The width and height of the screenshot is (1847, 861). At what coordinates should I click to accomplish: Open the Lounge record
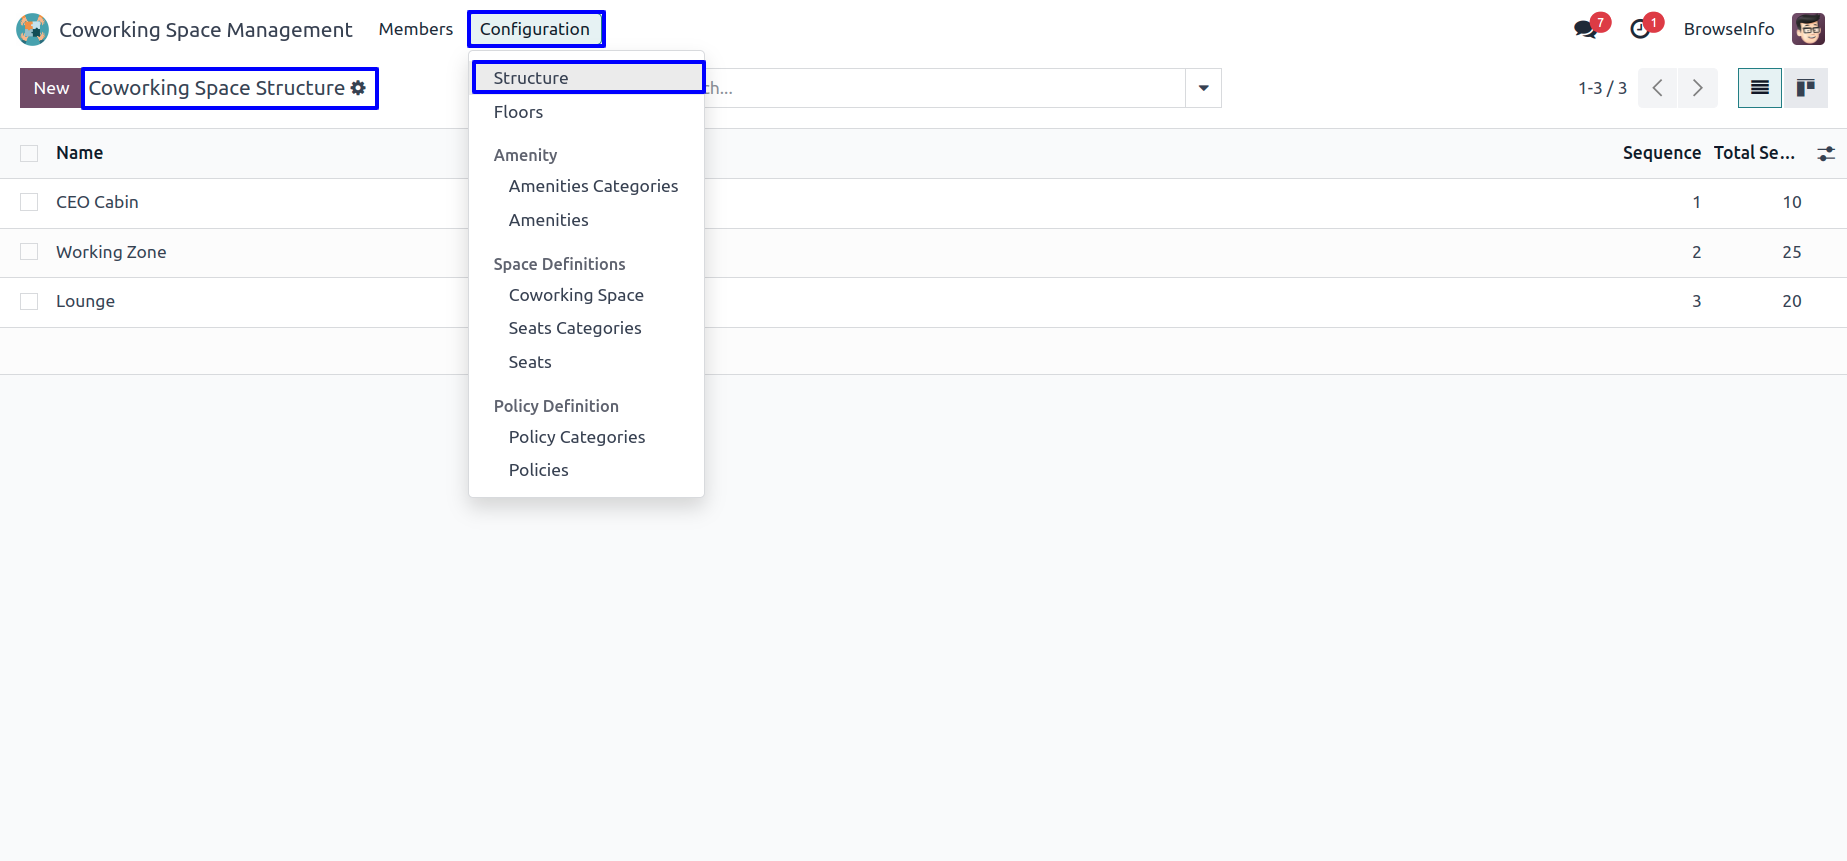[85, 301]
